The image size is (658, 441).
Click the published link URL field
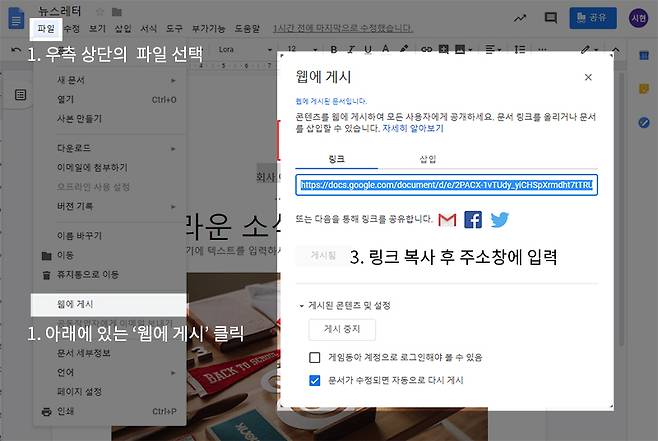tap(446, 185)
